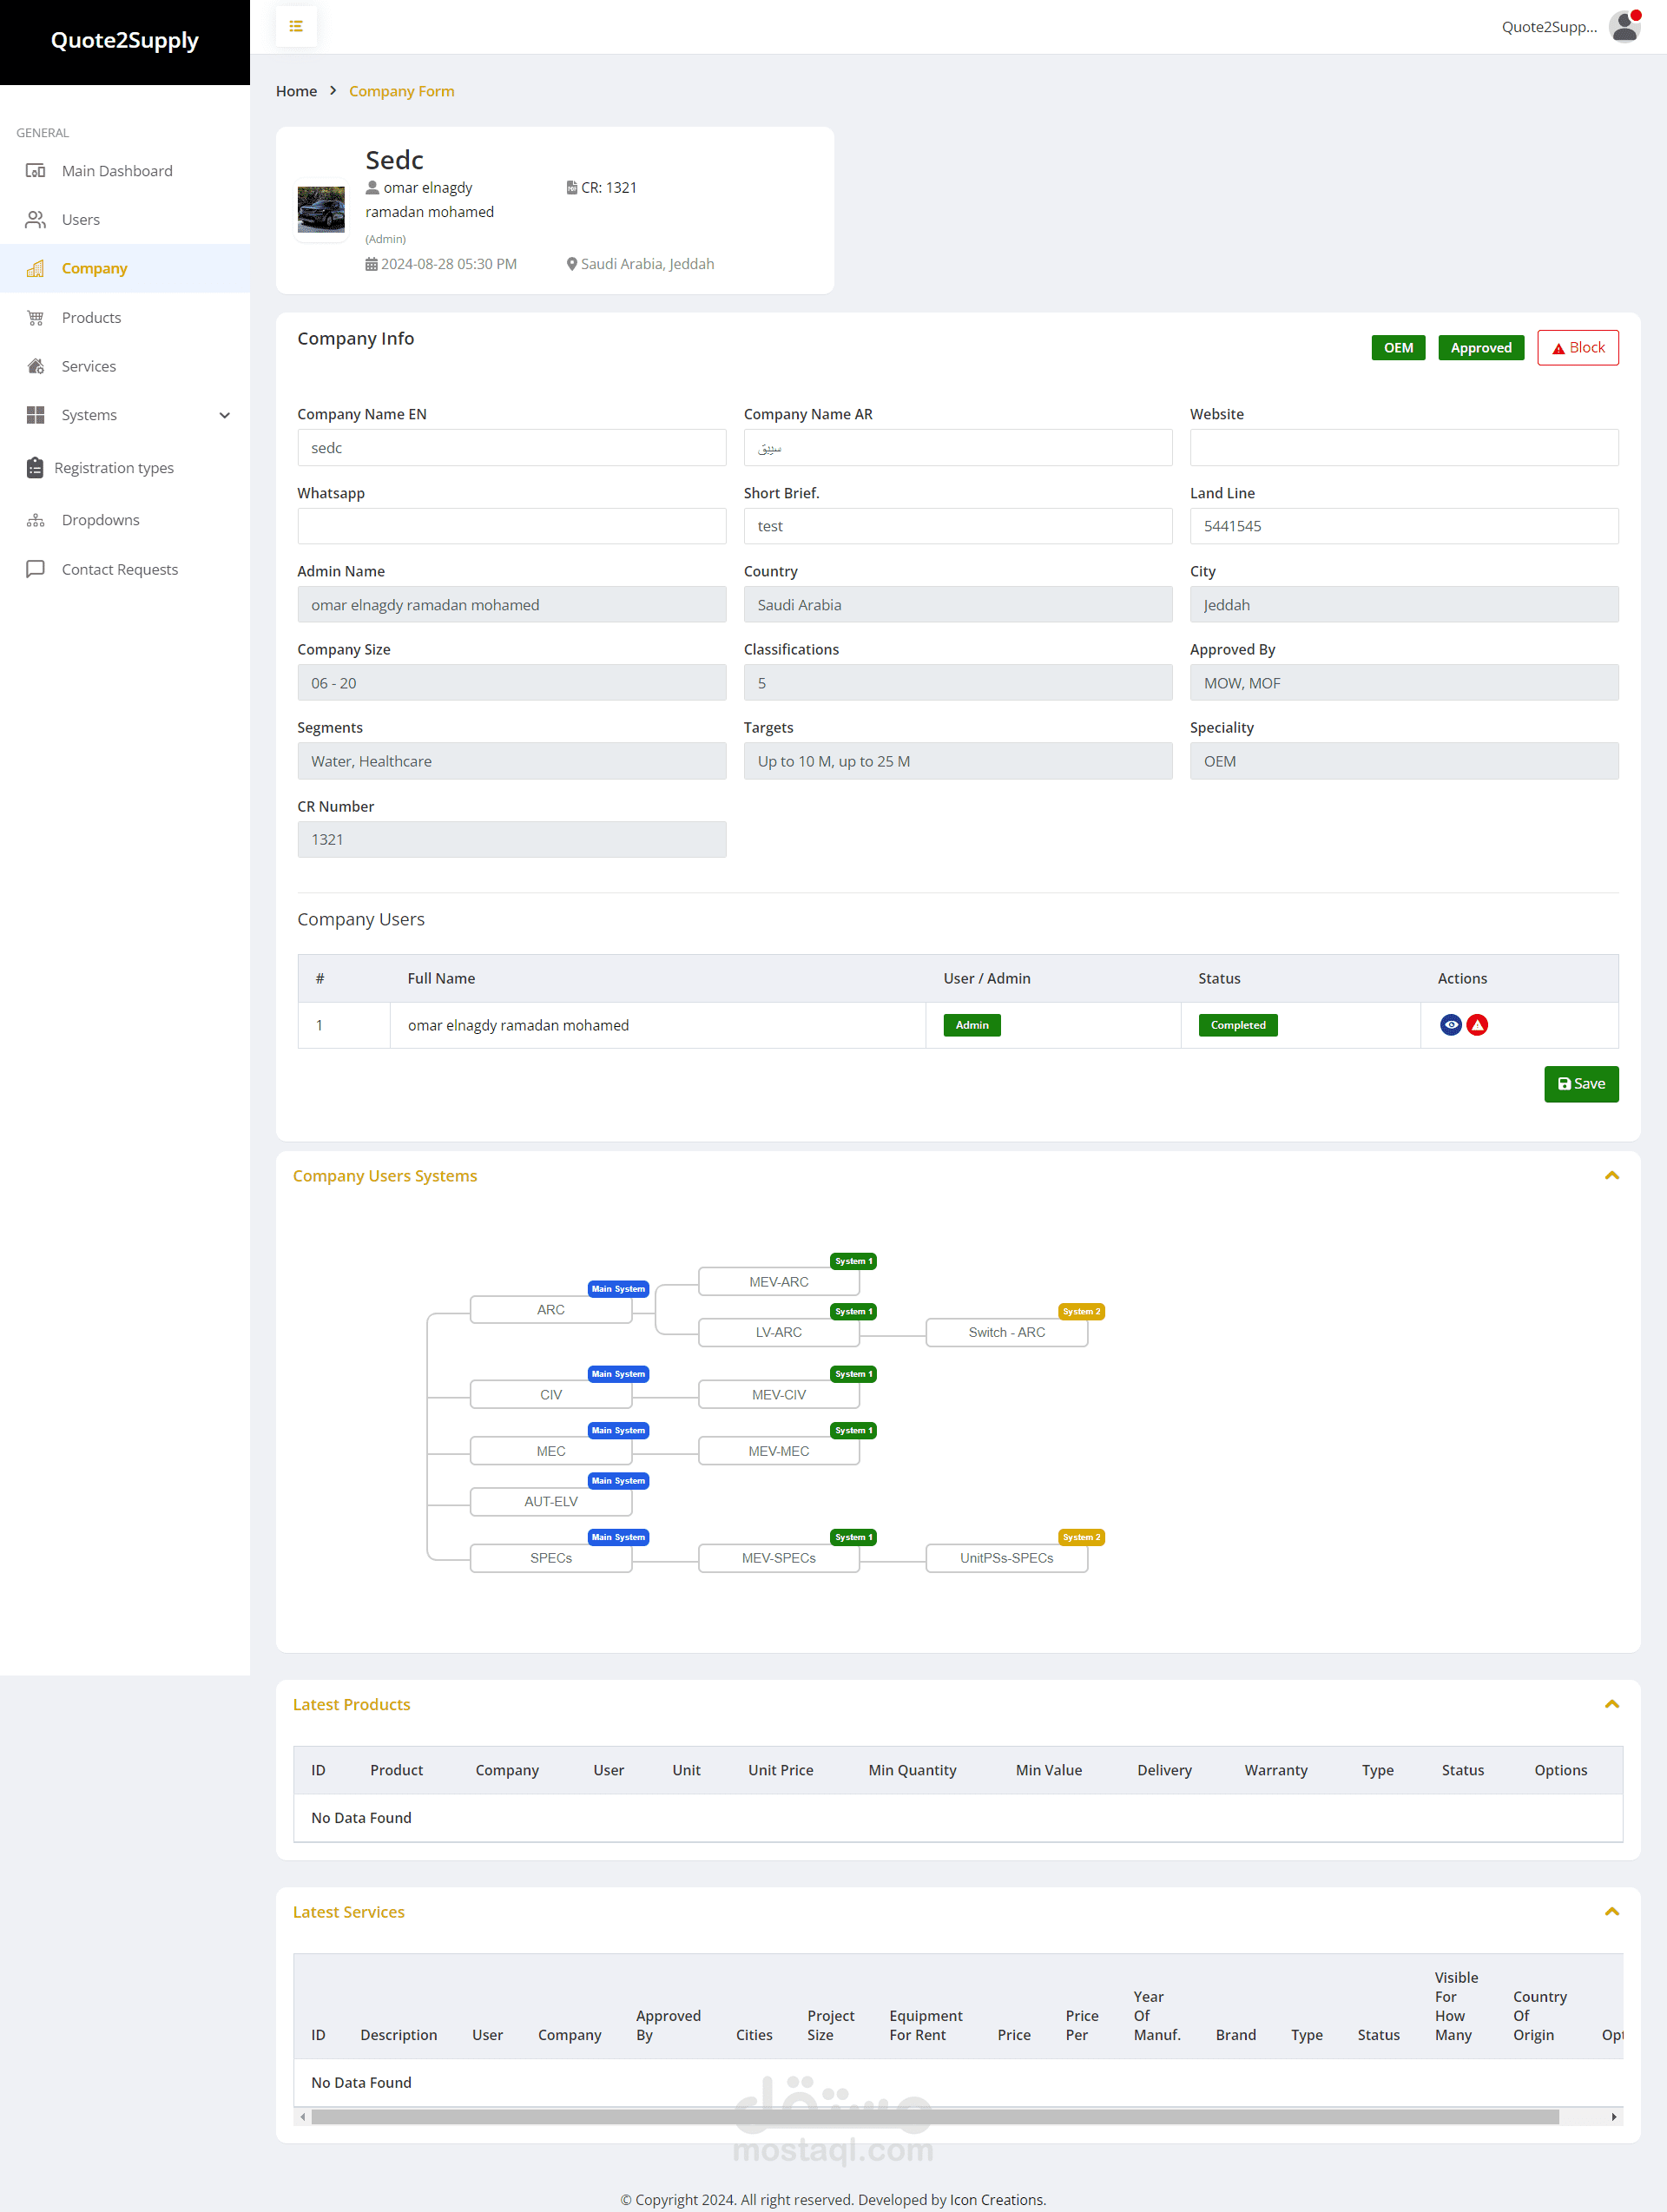Click the Services icon in sidebar
Screen dimensions: 1667x2212
(36, 366)
